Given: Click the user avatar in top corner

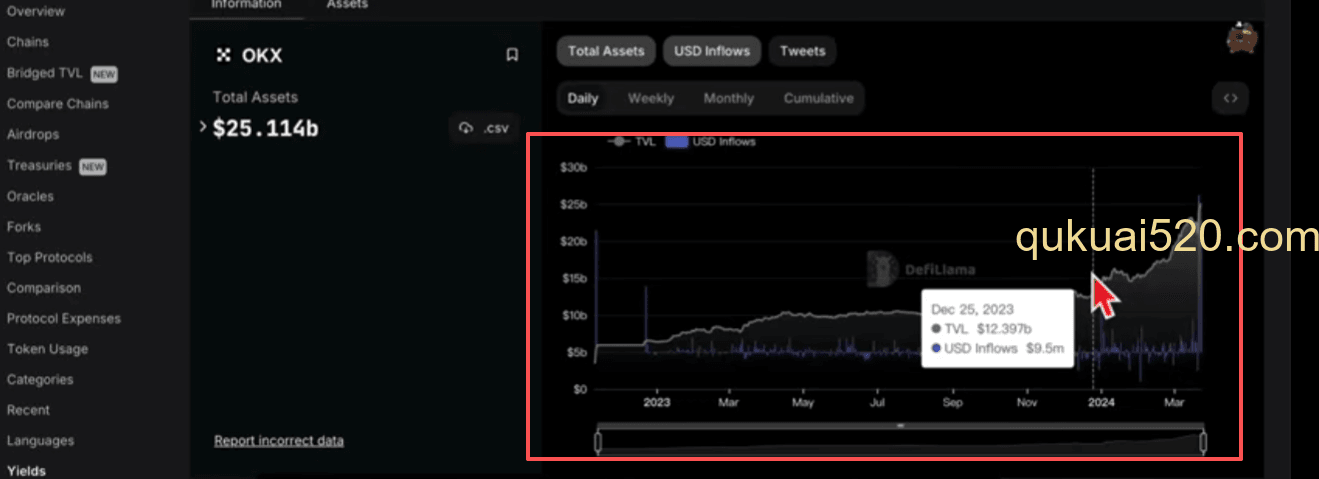Looking at the screenshot, I should pos(1242,38).
